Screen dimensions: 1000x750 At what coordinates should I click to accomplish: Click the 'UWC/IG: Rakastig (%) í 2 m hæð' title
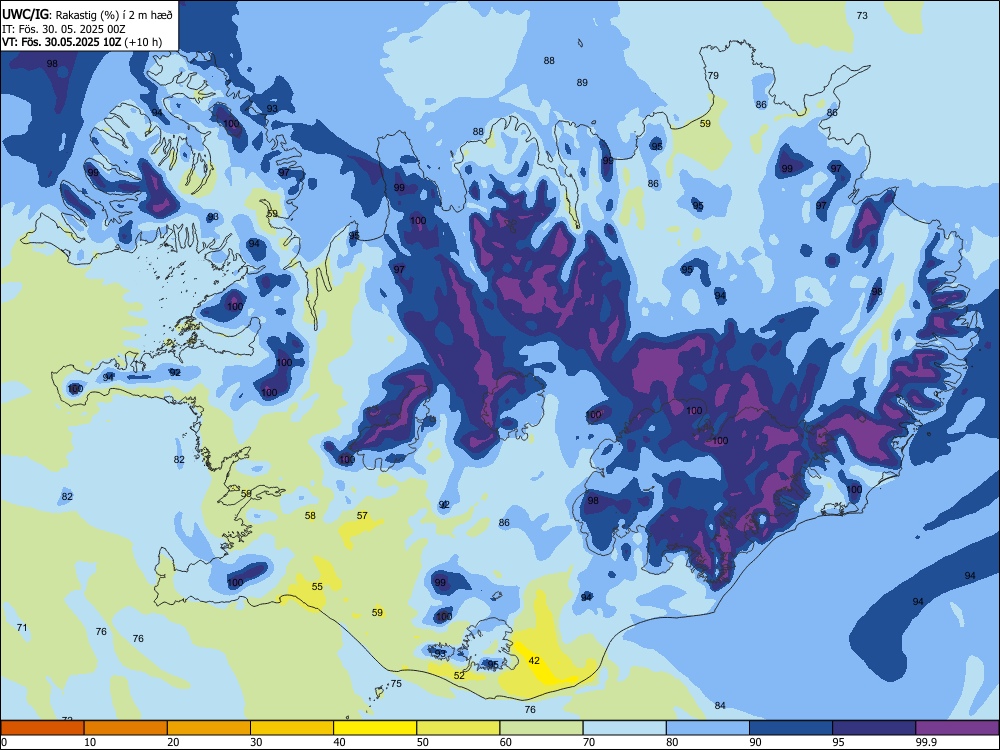(87, 15)
